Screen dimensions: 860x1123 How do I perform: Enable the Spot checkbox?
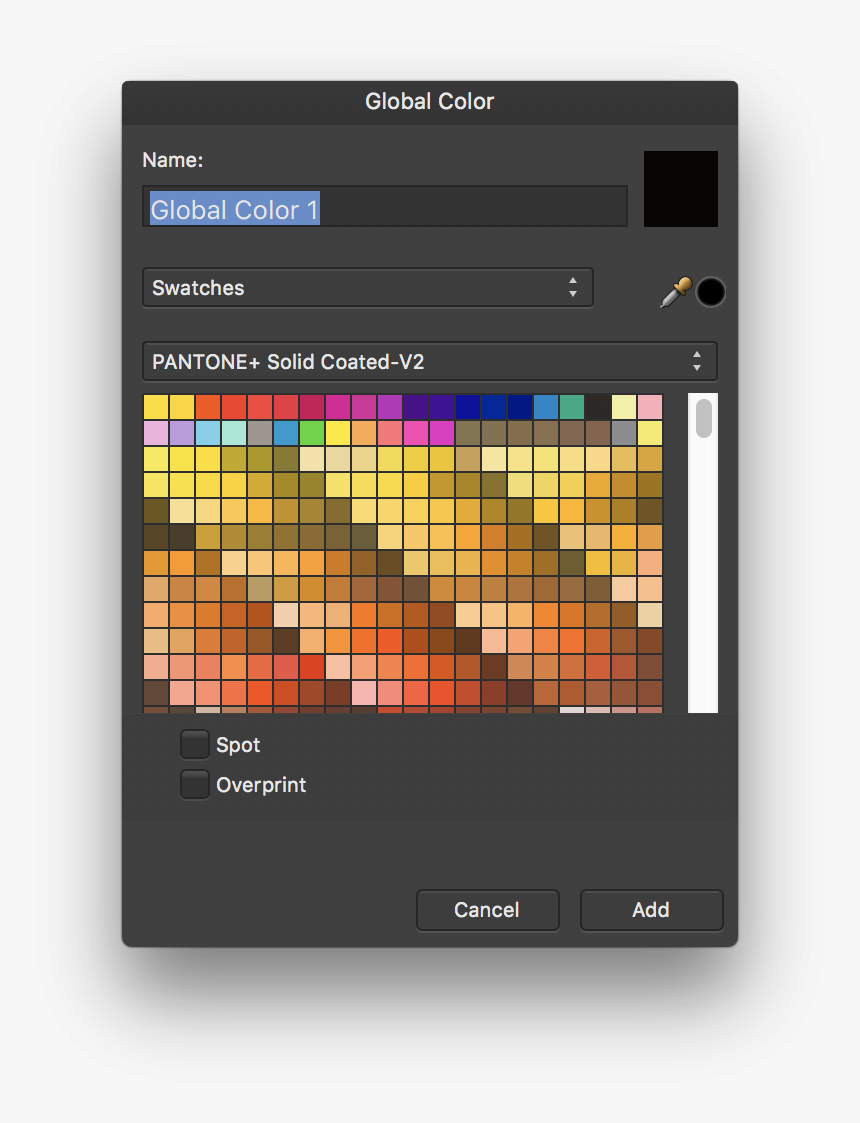194,744
